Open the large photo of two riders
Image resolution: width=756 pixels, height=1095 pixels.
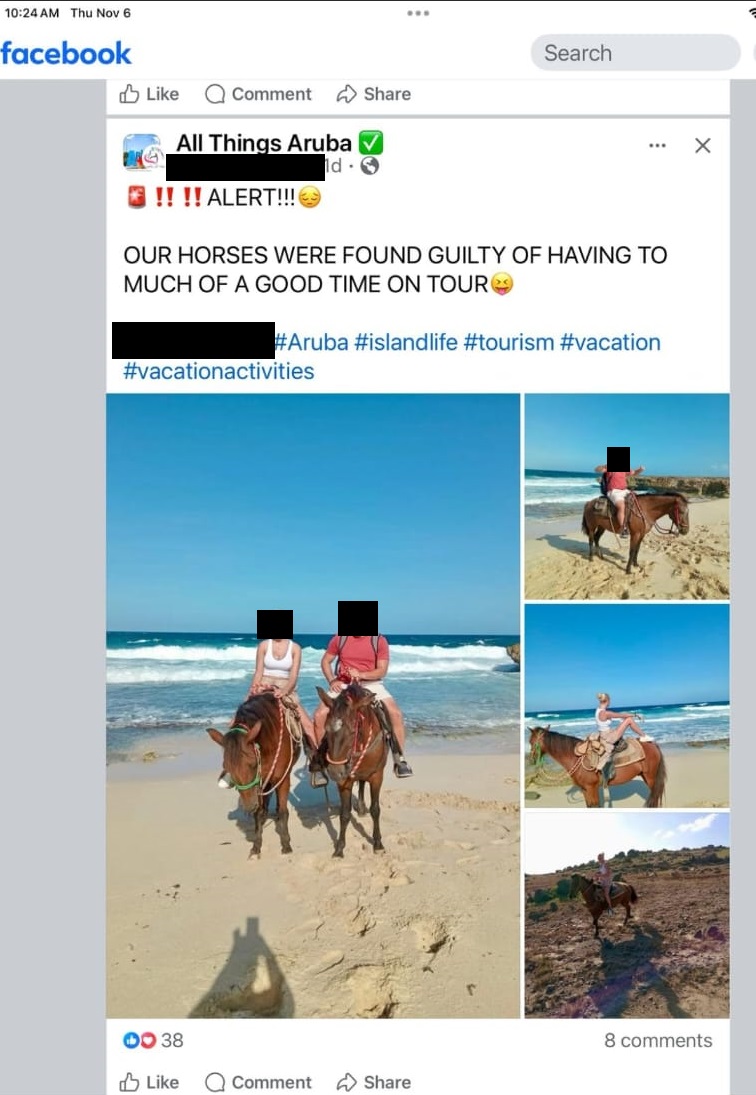click(313, 705)
